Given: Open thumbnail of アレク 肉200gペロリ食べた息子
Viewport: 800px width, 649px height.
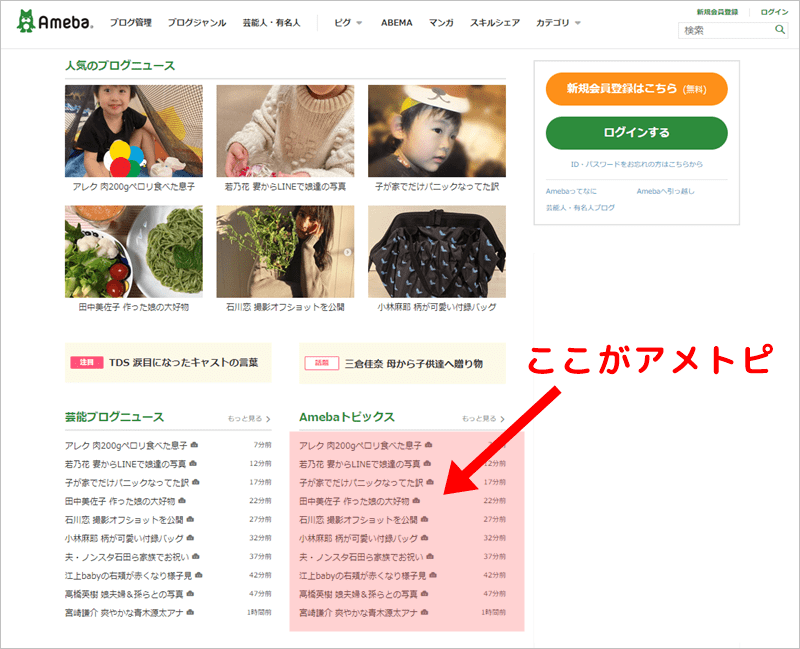Looking at the screenshot, I should click(134, 131).
